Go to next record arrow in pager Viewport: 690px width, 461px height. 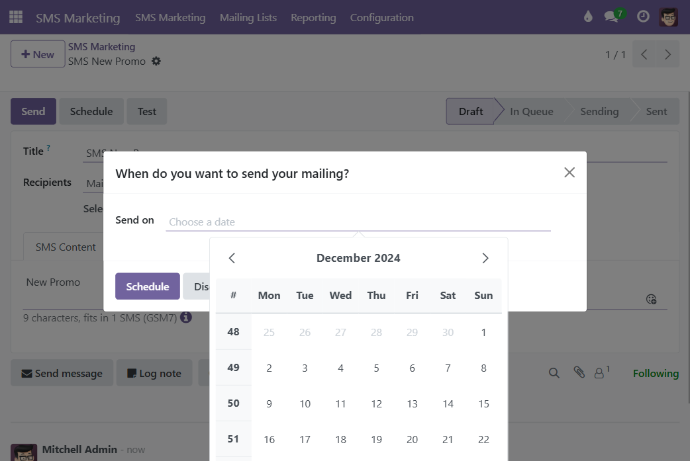668,54
